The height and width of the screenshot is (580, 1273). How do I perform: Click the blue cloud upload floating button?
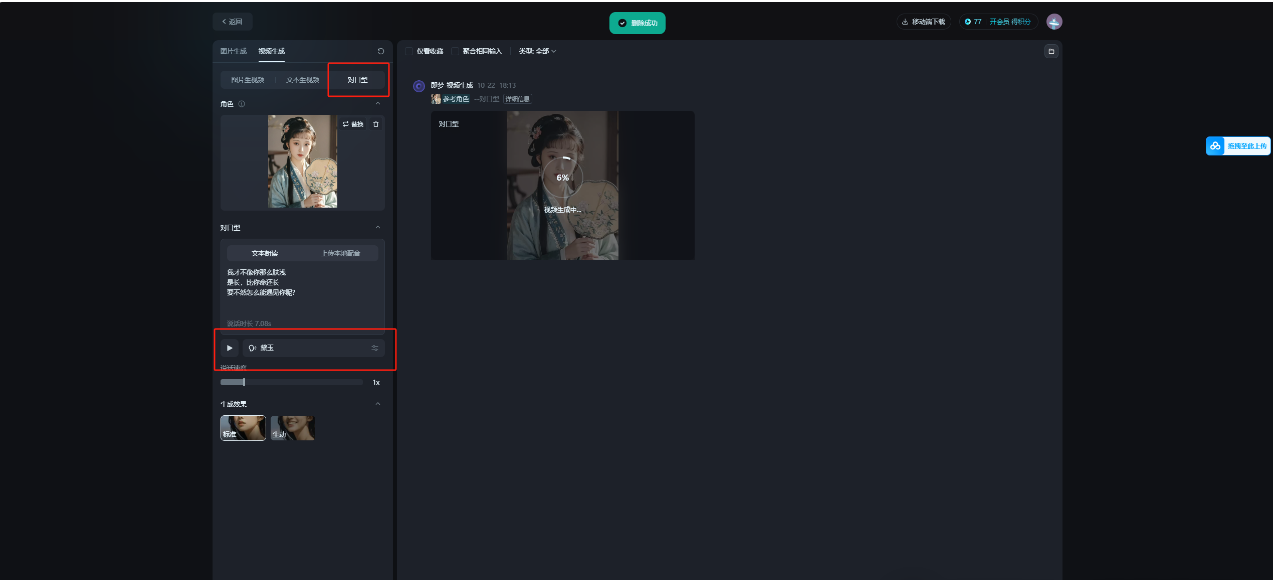tap(1237, 146)
